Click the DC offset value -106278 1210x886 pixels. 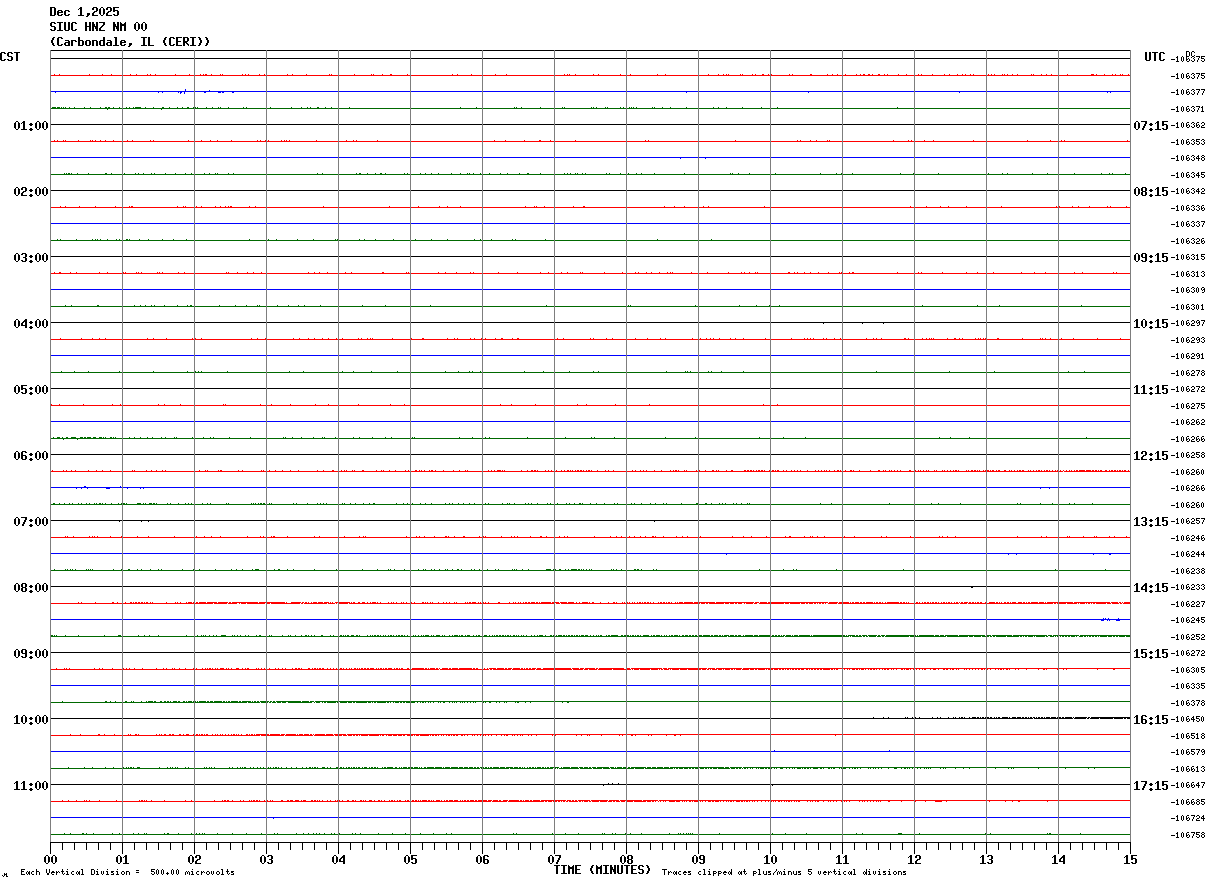1188,373
